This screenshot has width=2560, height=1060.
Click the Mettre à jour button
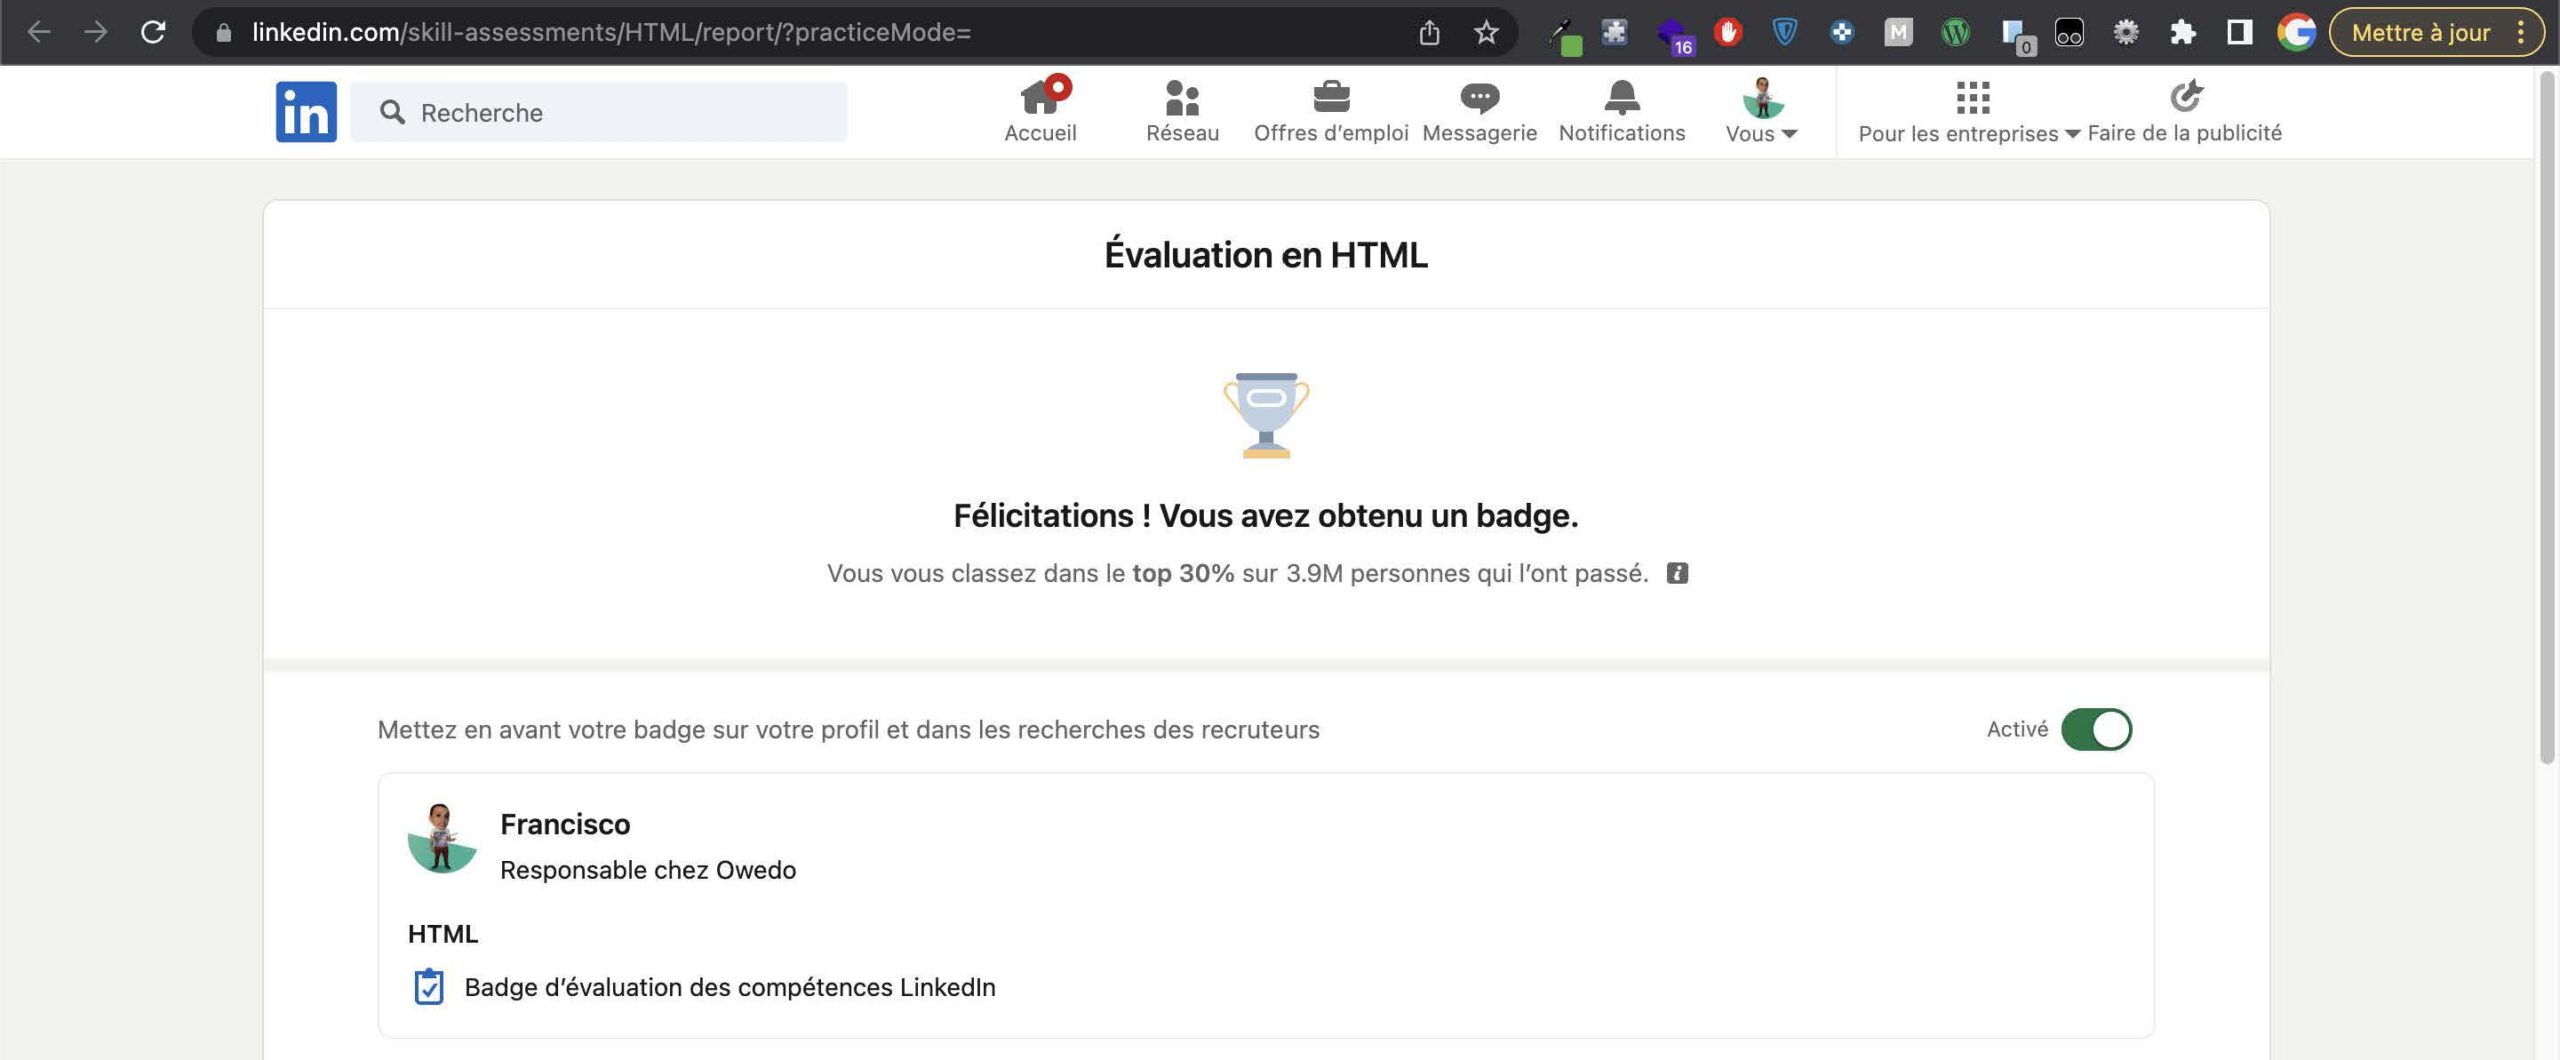tap(2420, 33)
